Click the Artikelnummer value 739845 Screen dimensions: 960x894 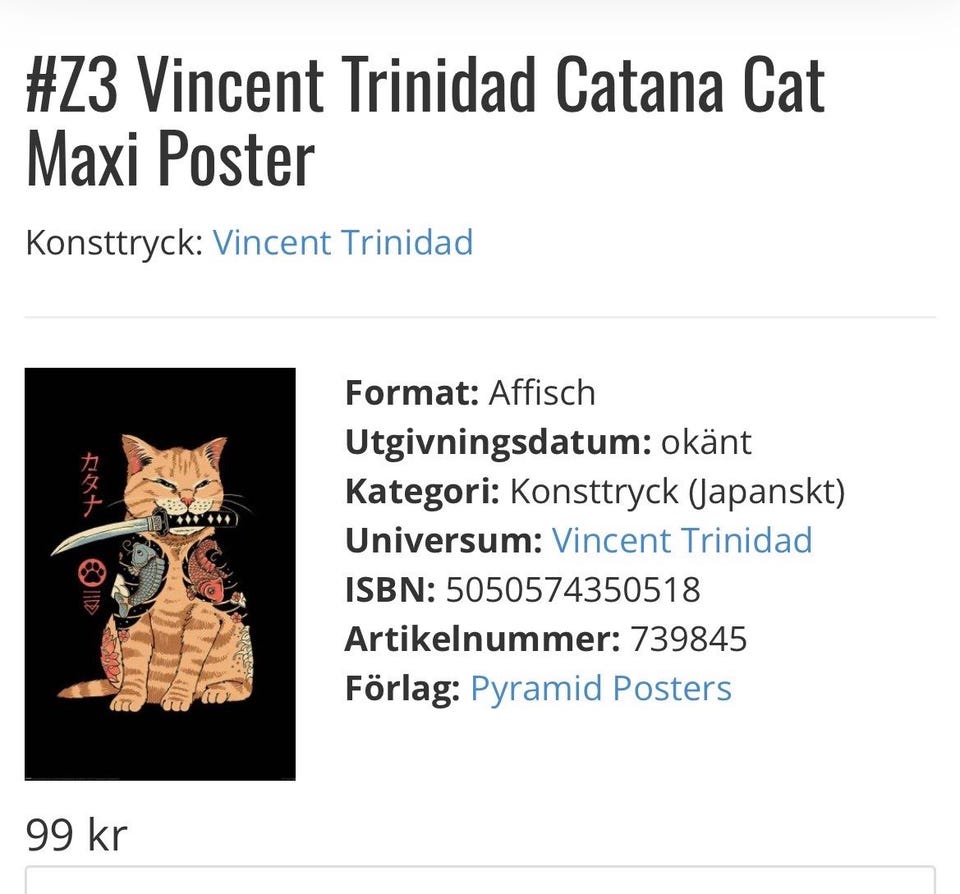coord(688,639)
